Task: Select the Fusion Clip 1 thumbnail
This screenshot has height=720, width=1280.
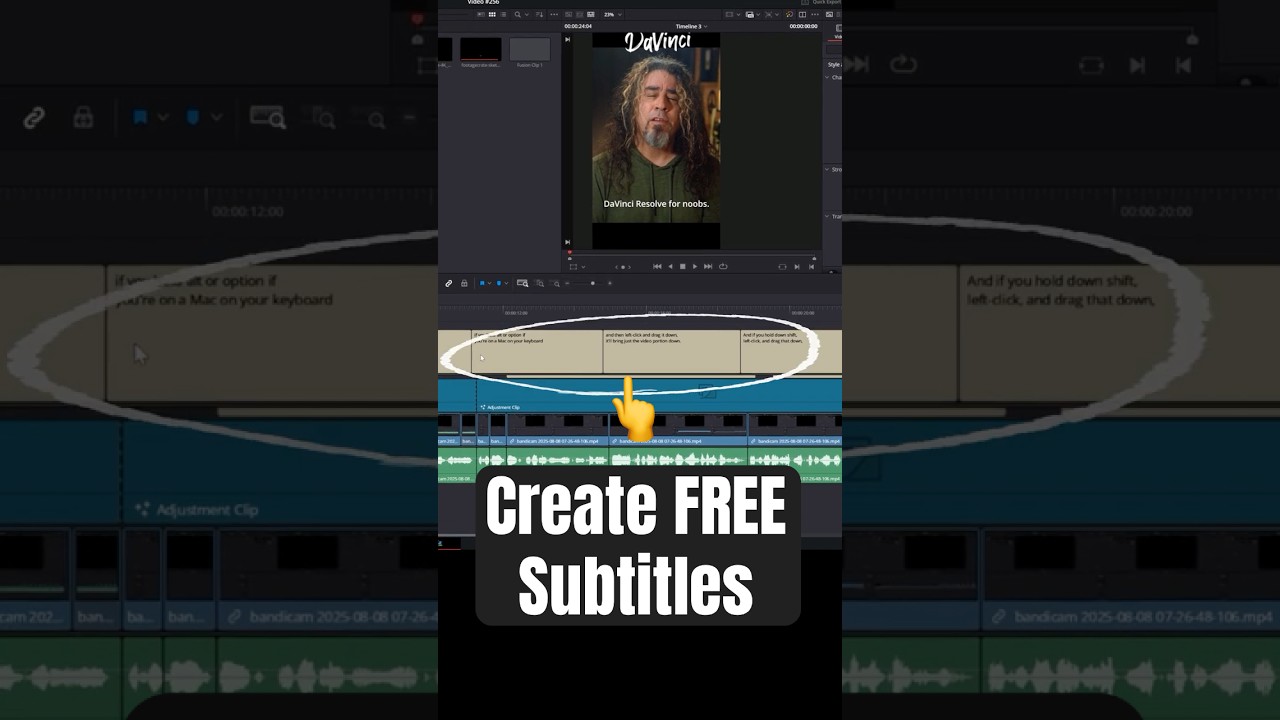Action: tap(530, 50)
